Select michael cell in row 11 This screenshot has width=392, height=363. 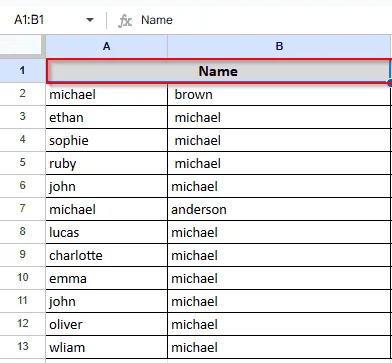tap(279, 301)
